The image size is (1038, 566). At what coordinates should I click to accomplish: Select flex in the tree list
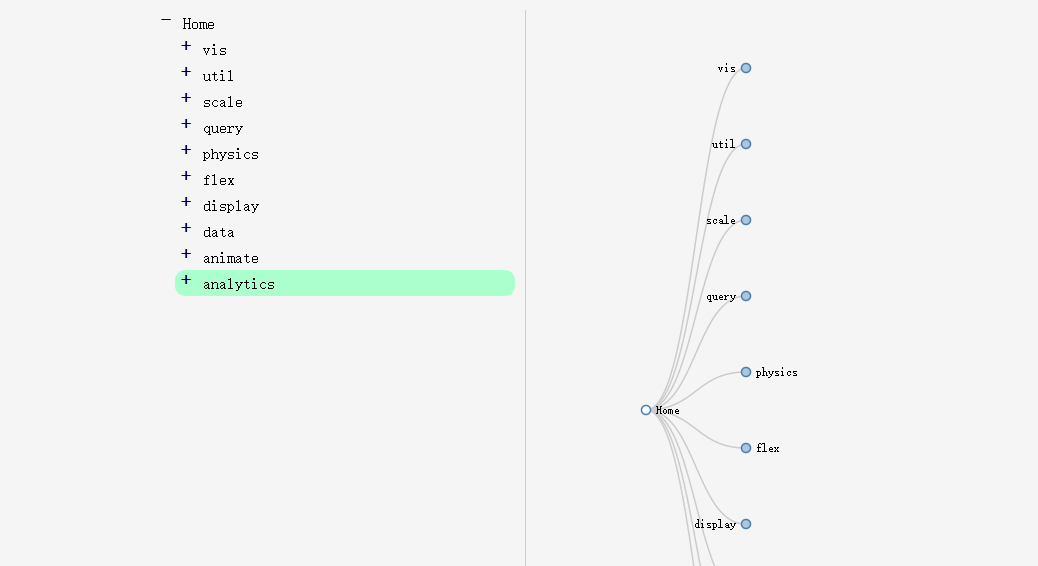click(218, 180)
